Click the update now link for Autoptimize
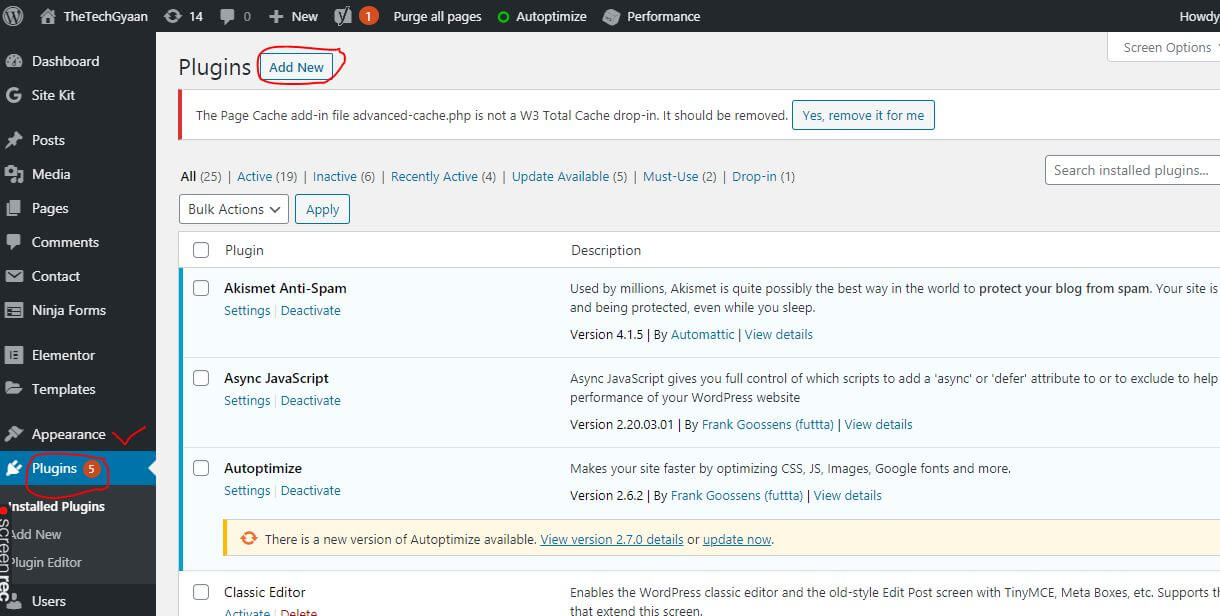 [737, 539]
